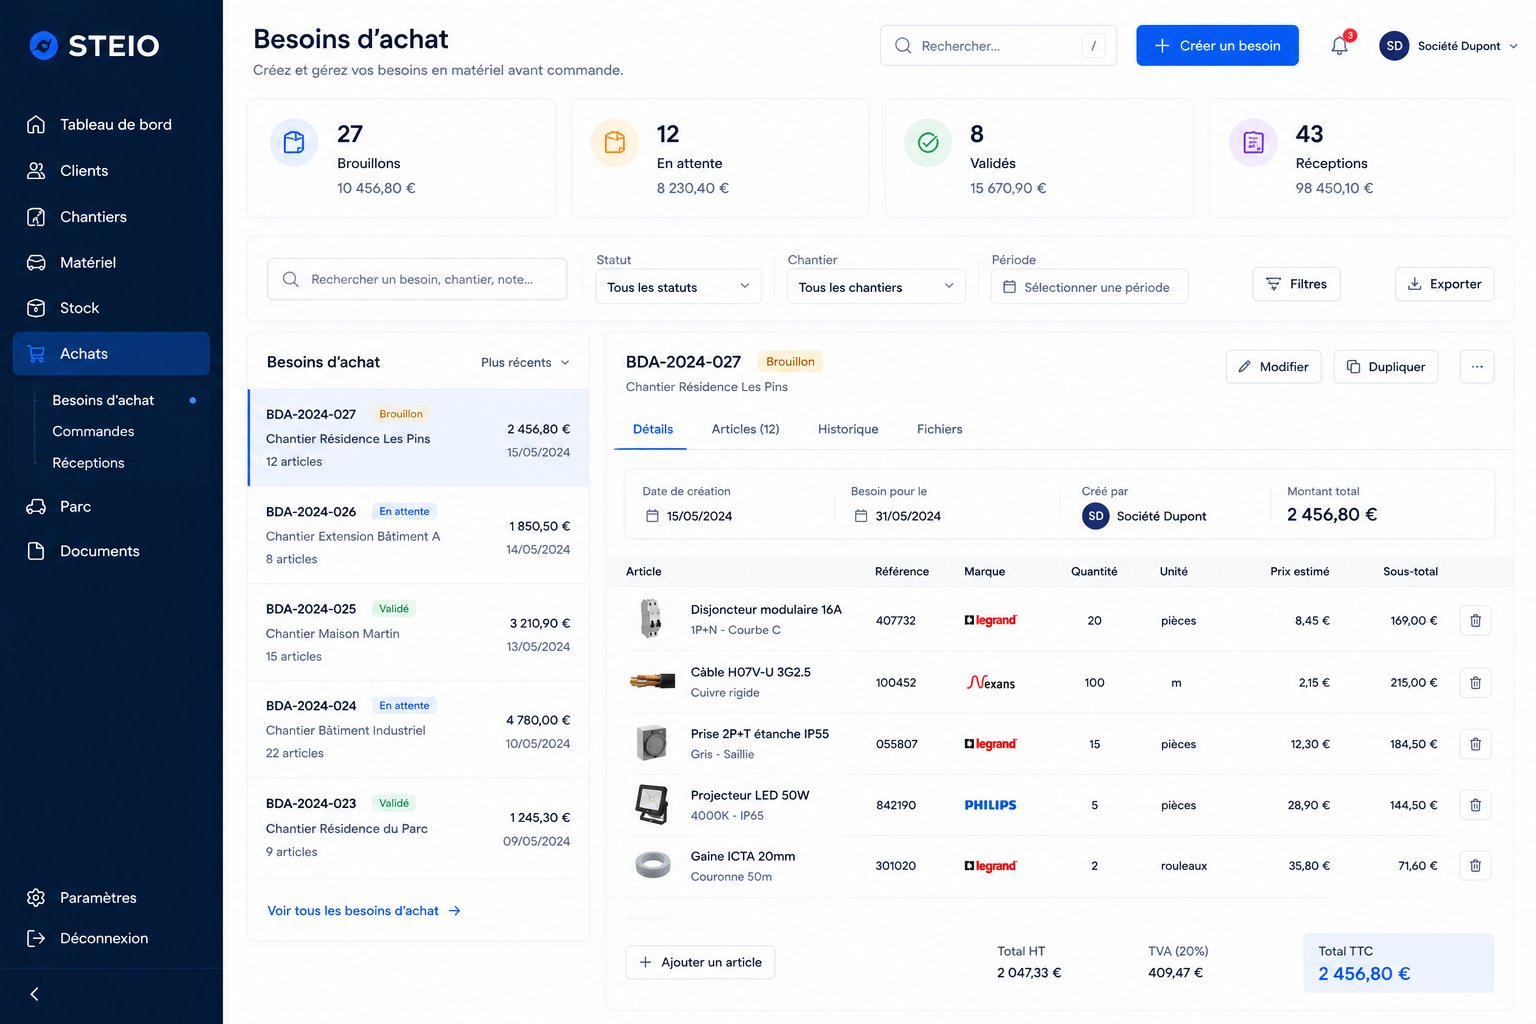Open the Tous les chantiers dropdown
The width and height of the screenshot is (1536, 1024).
pyautogui.click(x=876, y=287)
